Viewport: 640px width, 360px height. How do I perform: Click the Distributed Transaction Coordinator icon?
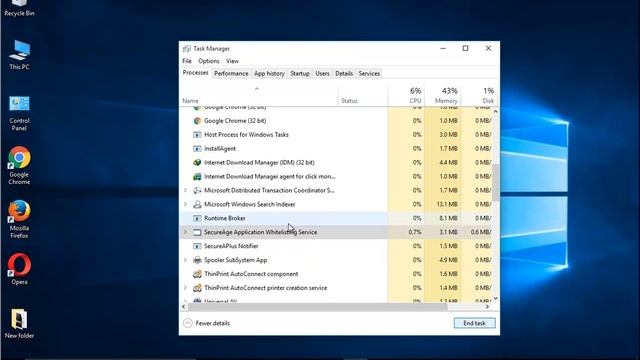pyautogui.click(x=197, y=190)
